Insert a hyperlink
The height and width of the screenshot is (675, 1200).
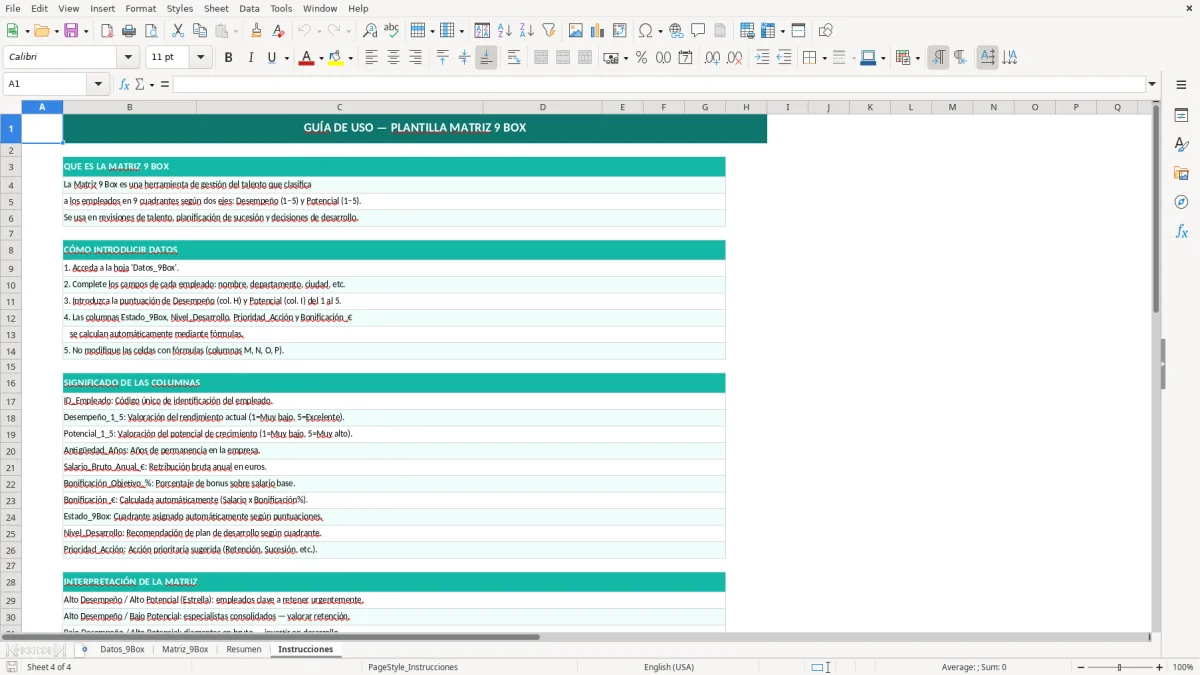click(x=676, y=31)
